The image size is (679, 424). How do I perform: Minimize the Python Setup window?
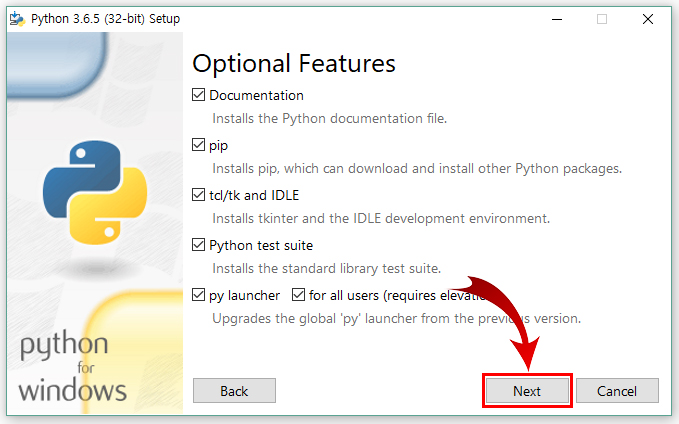[x=557, y=19]
